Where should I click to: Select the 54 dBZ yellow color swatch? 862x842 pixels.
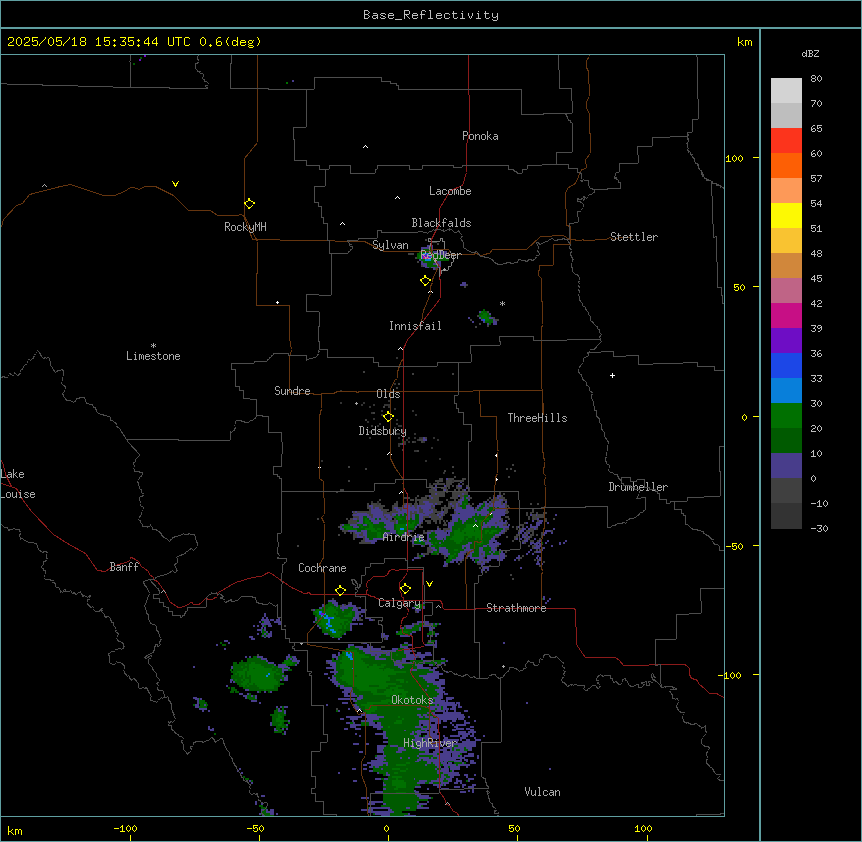point(786,215)
